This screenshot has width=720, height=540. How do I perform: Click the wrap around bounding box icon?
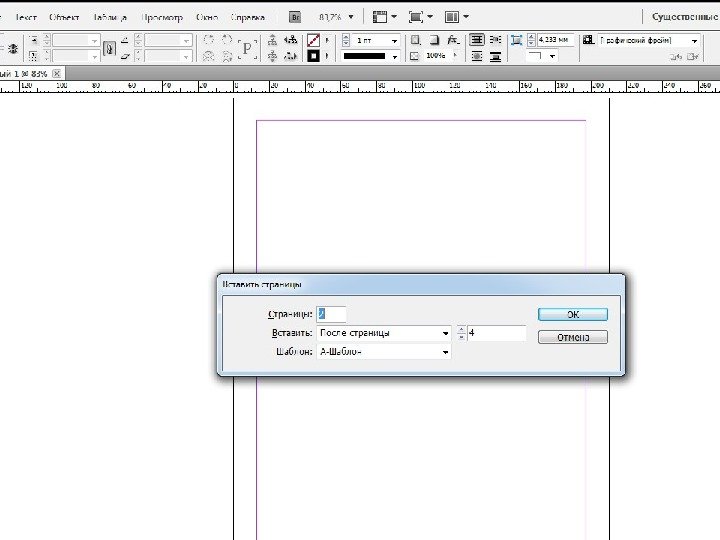[495, 40]
